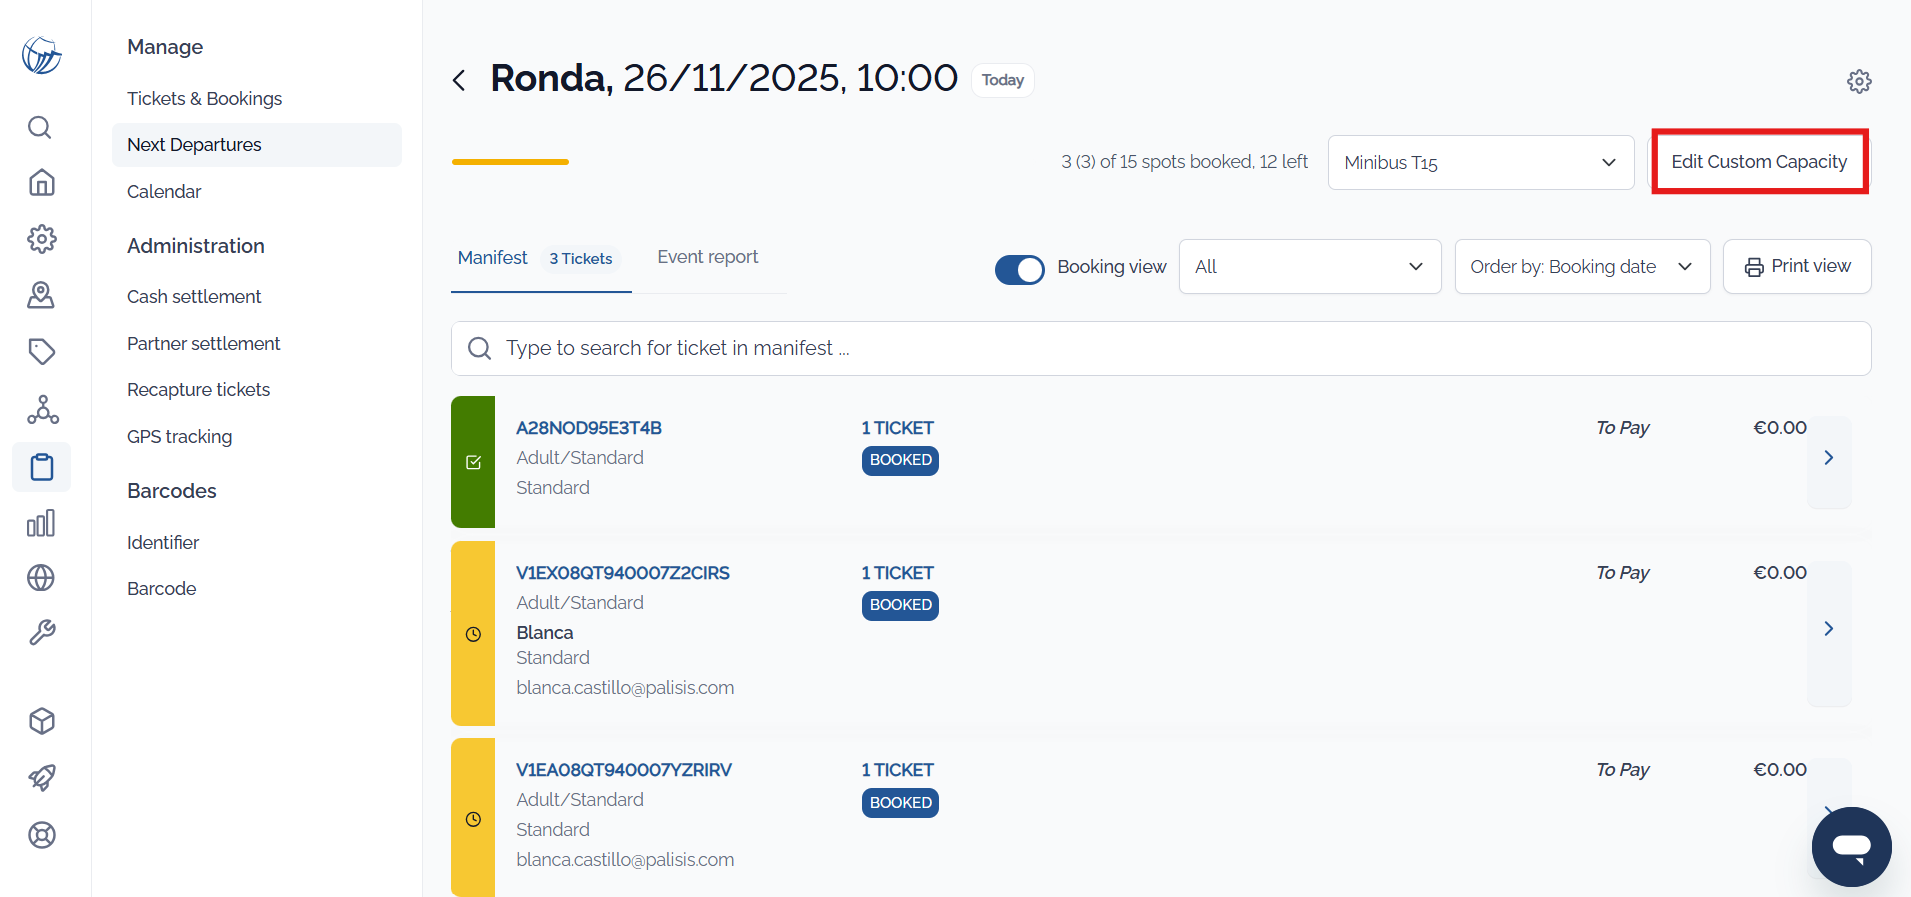Open the search icon in sidebar

click(40, 127)
